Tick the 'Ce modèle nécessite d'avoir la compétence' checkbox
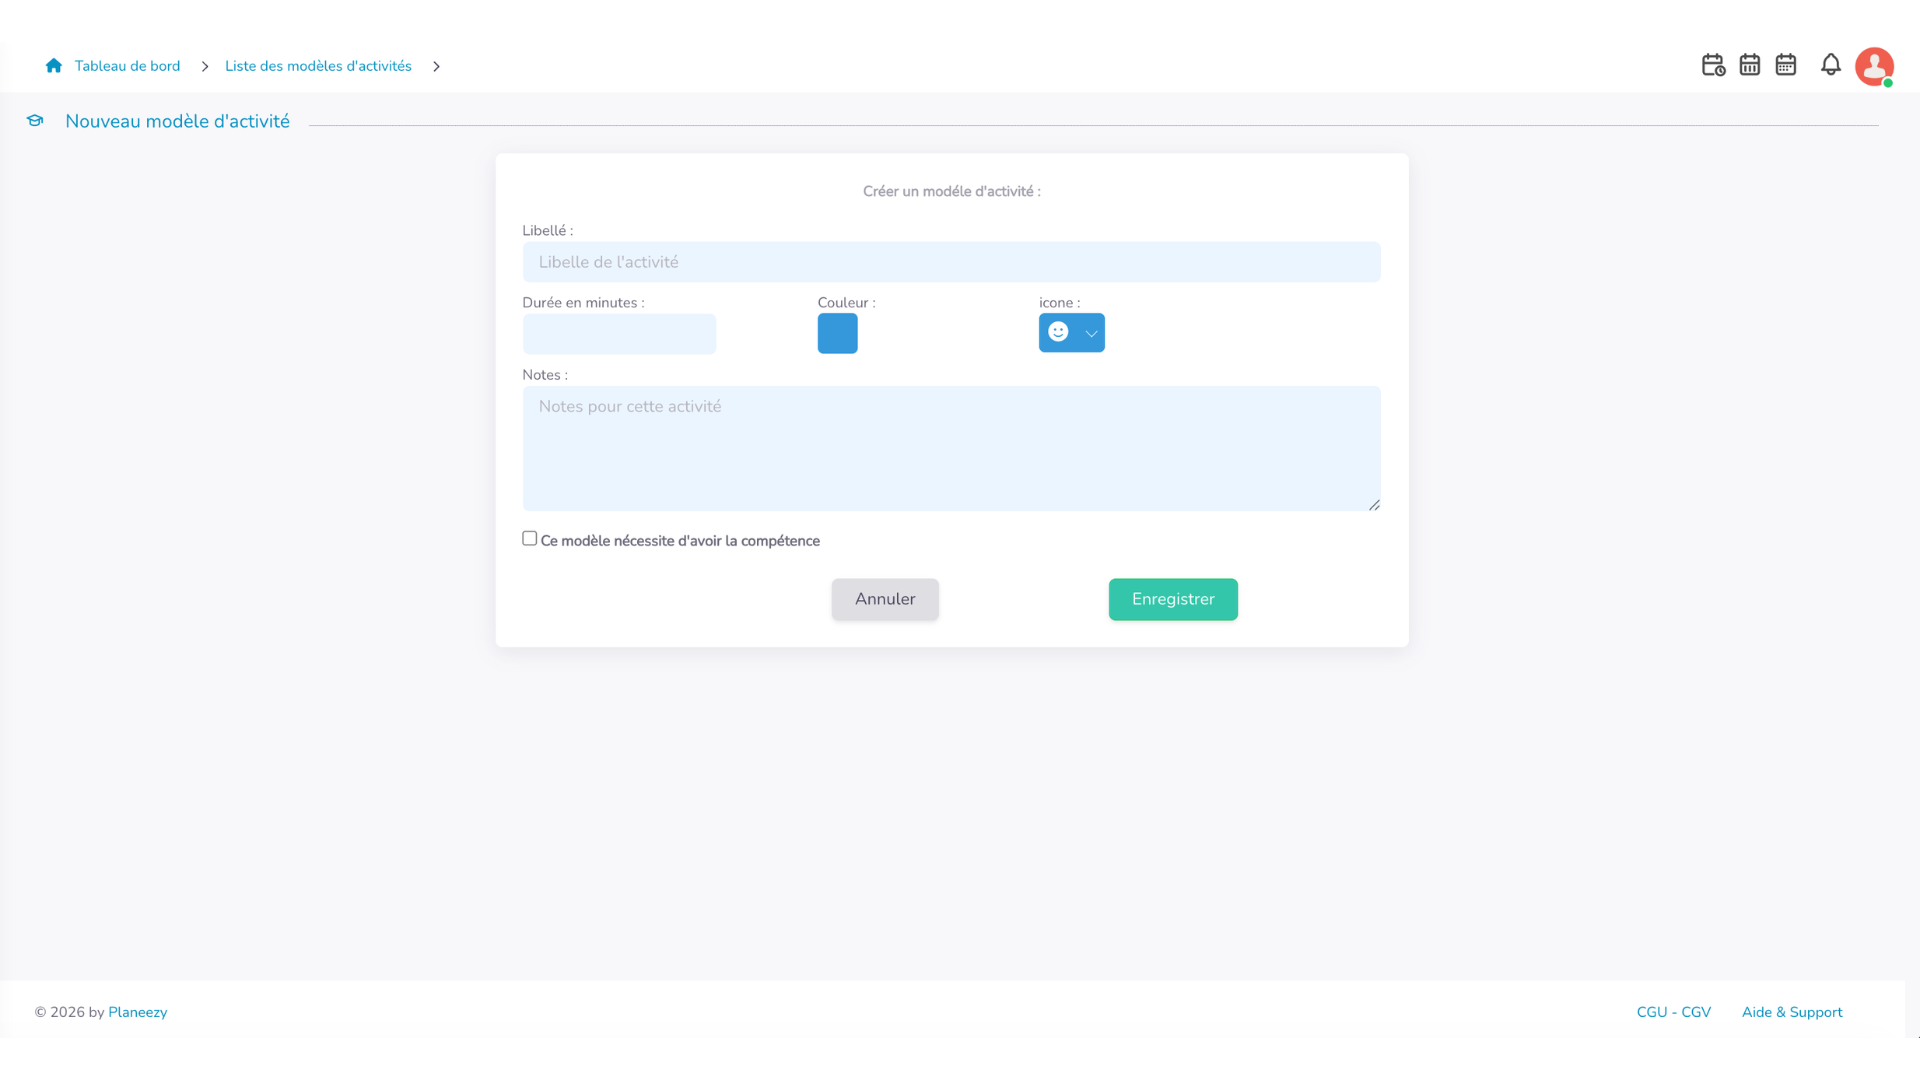This screenshot has width=1920, height=1080. point(529,538)
